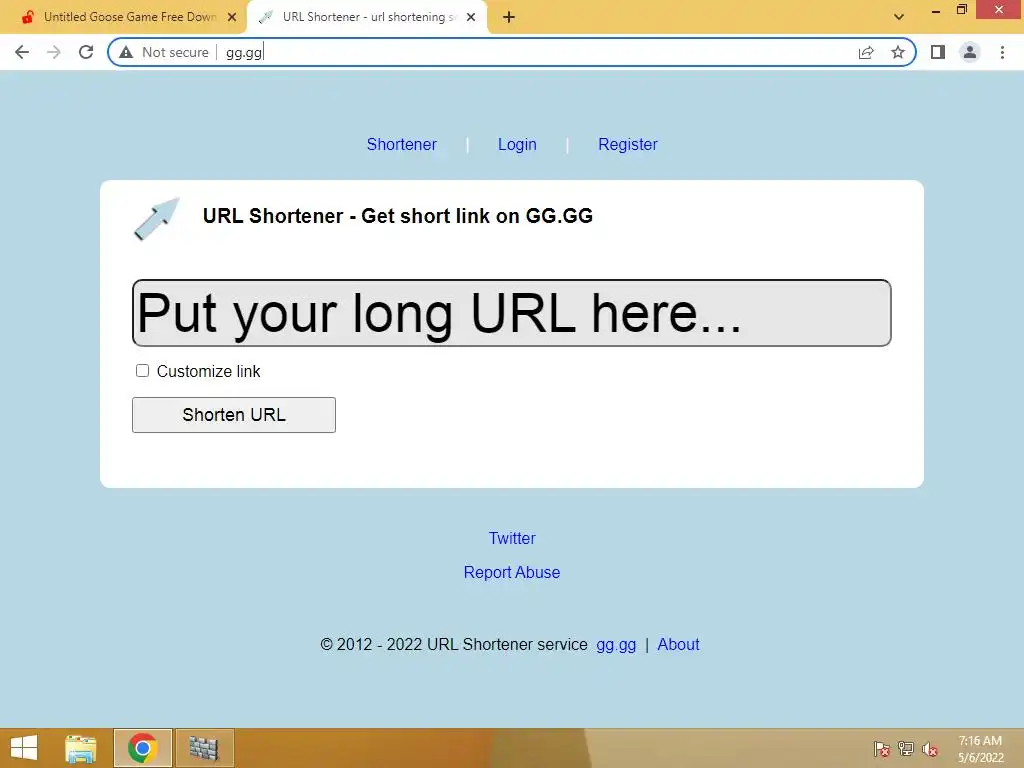Click the Chrome taskbar icon

tap(142, 748)
